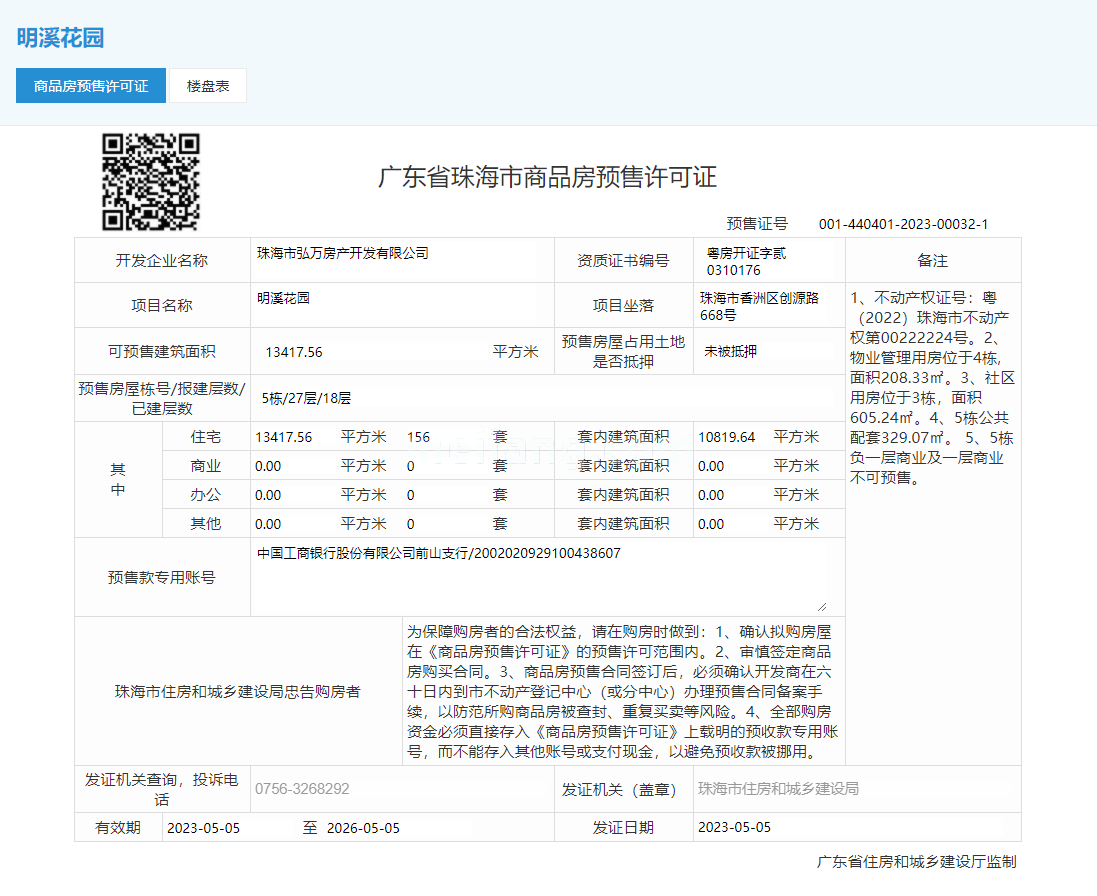Click the textarea resize handle in 预售款专用账号

pos(821,606)
